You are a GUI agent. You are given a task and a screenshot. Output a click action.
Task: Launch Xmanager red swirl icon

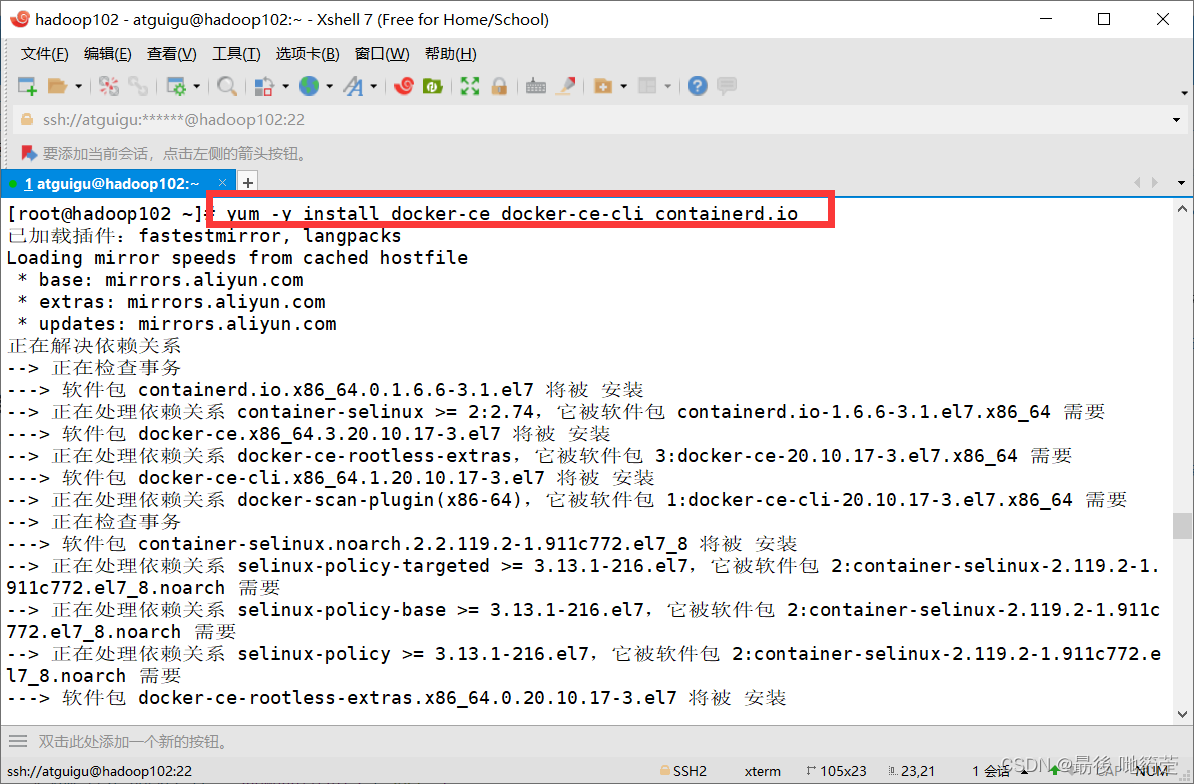pos(404,86)
